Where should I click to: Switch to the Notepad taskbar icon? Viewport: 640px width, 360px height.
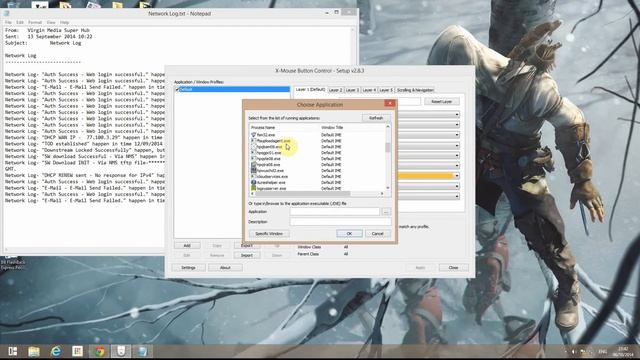click(x=142, y=351)
